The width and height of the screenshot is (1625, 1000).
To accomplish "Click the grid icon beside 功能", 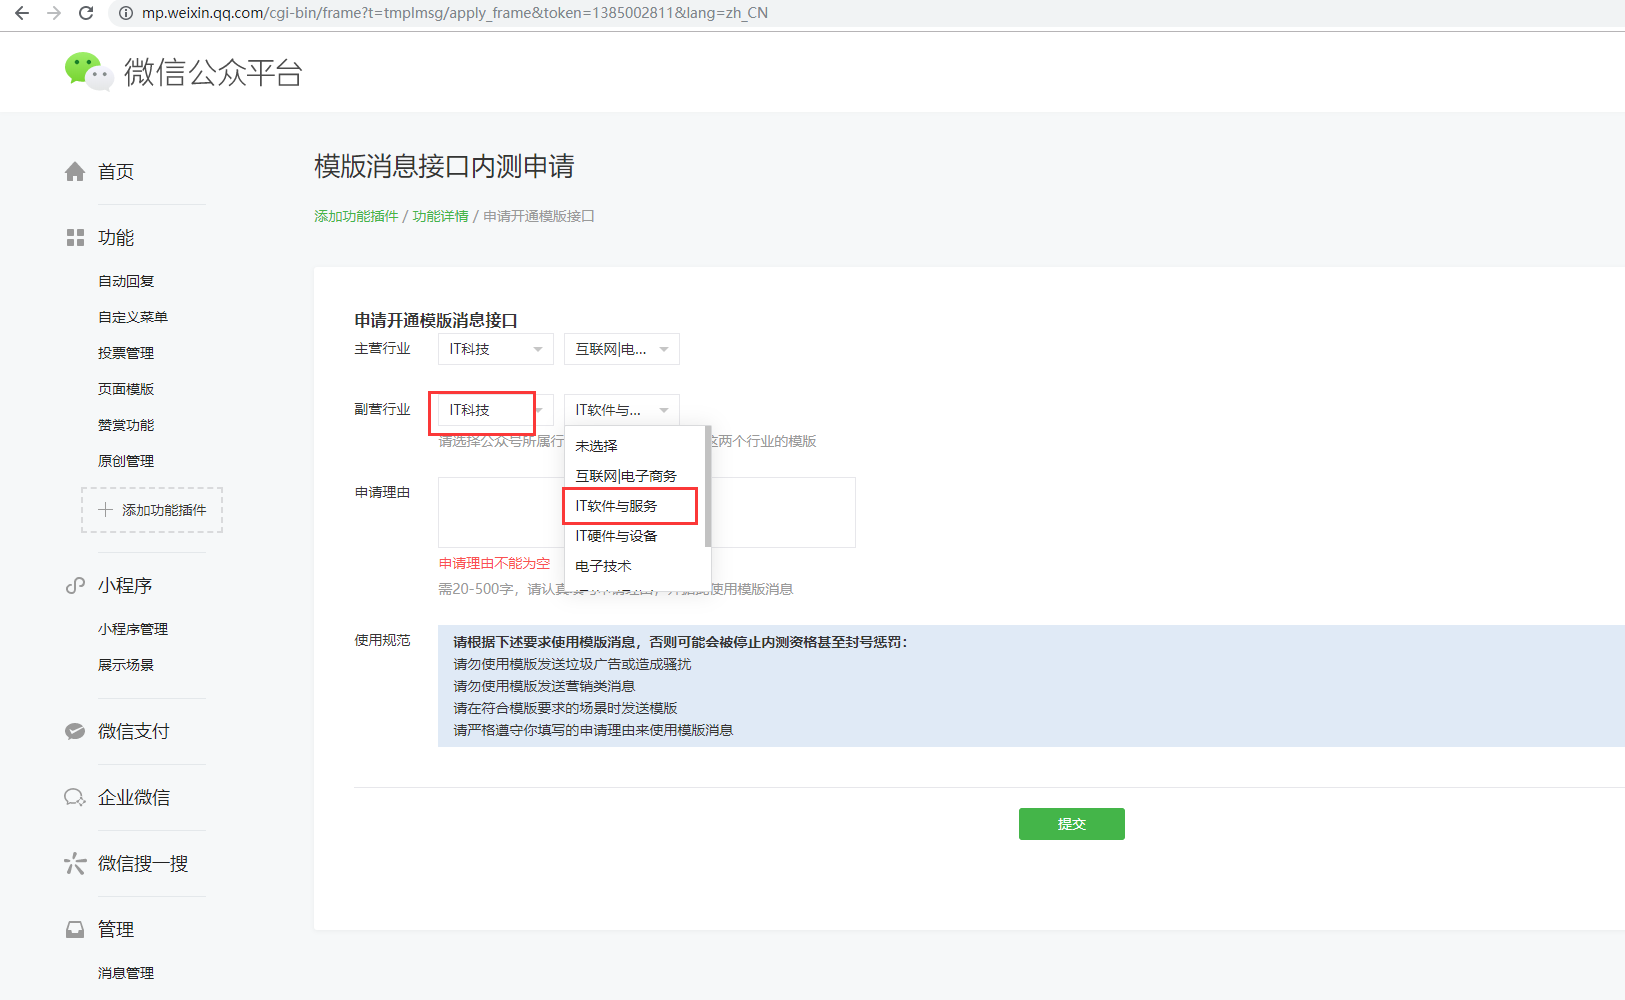I will (75, 238).
